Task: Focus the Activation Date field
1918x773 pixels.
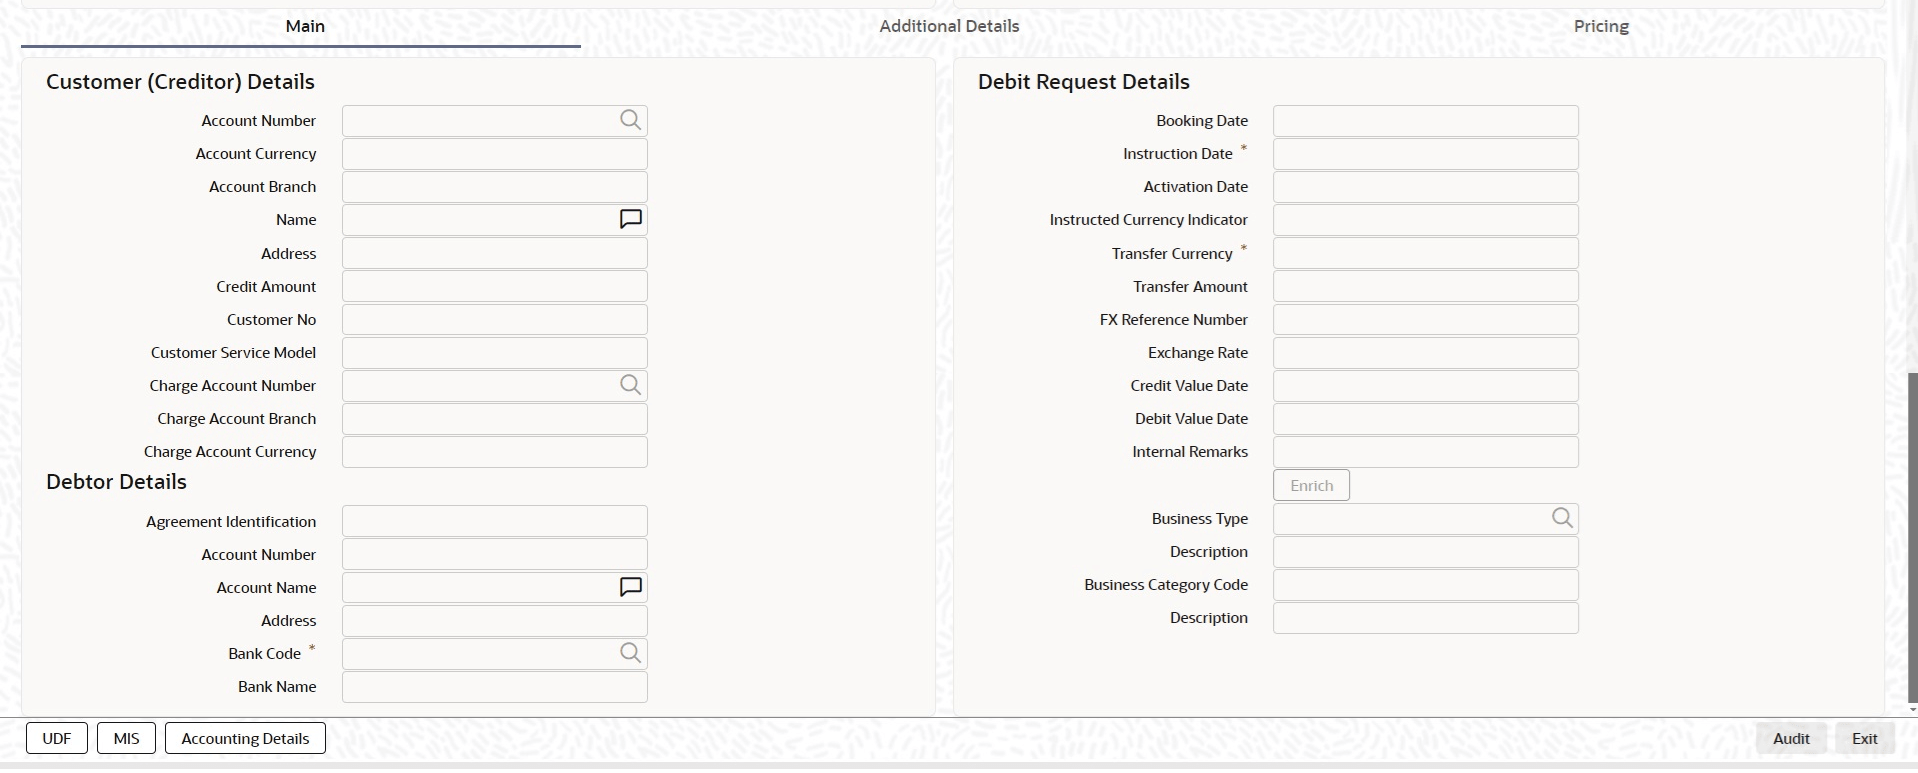Action: 1426,187
